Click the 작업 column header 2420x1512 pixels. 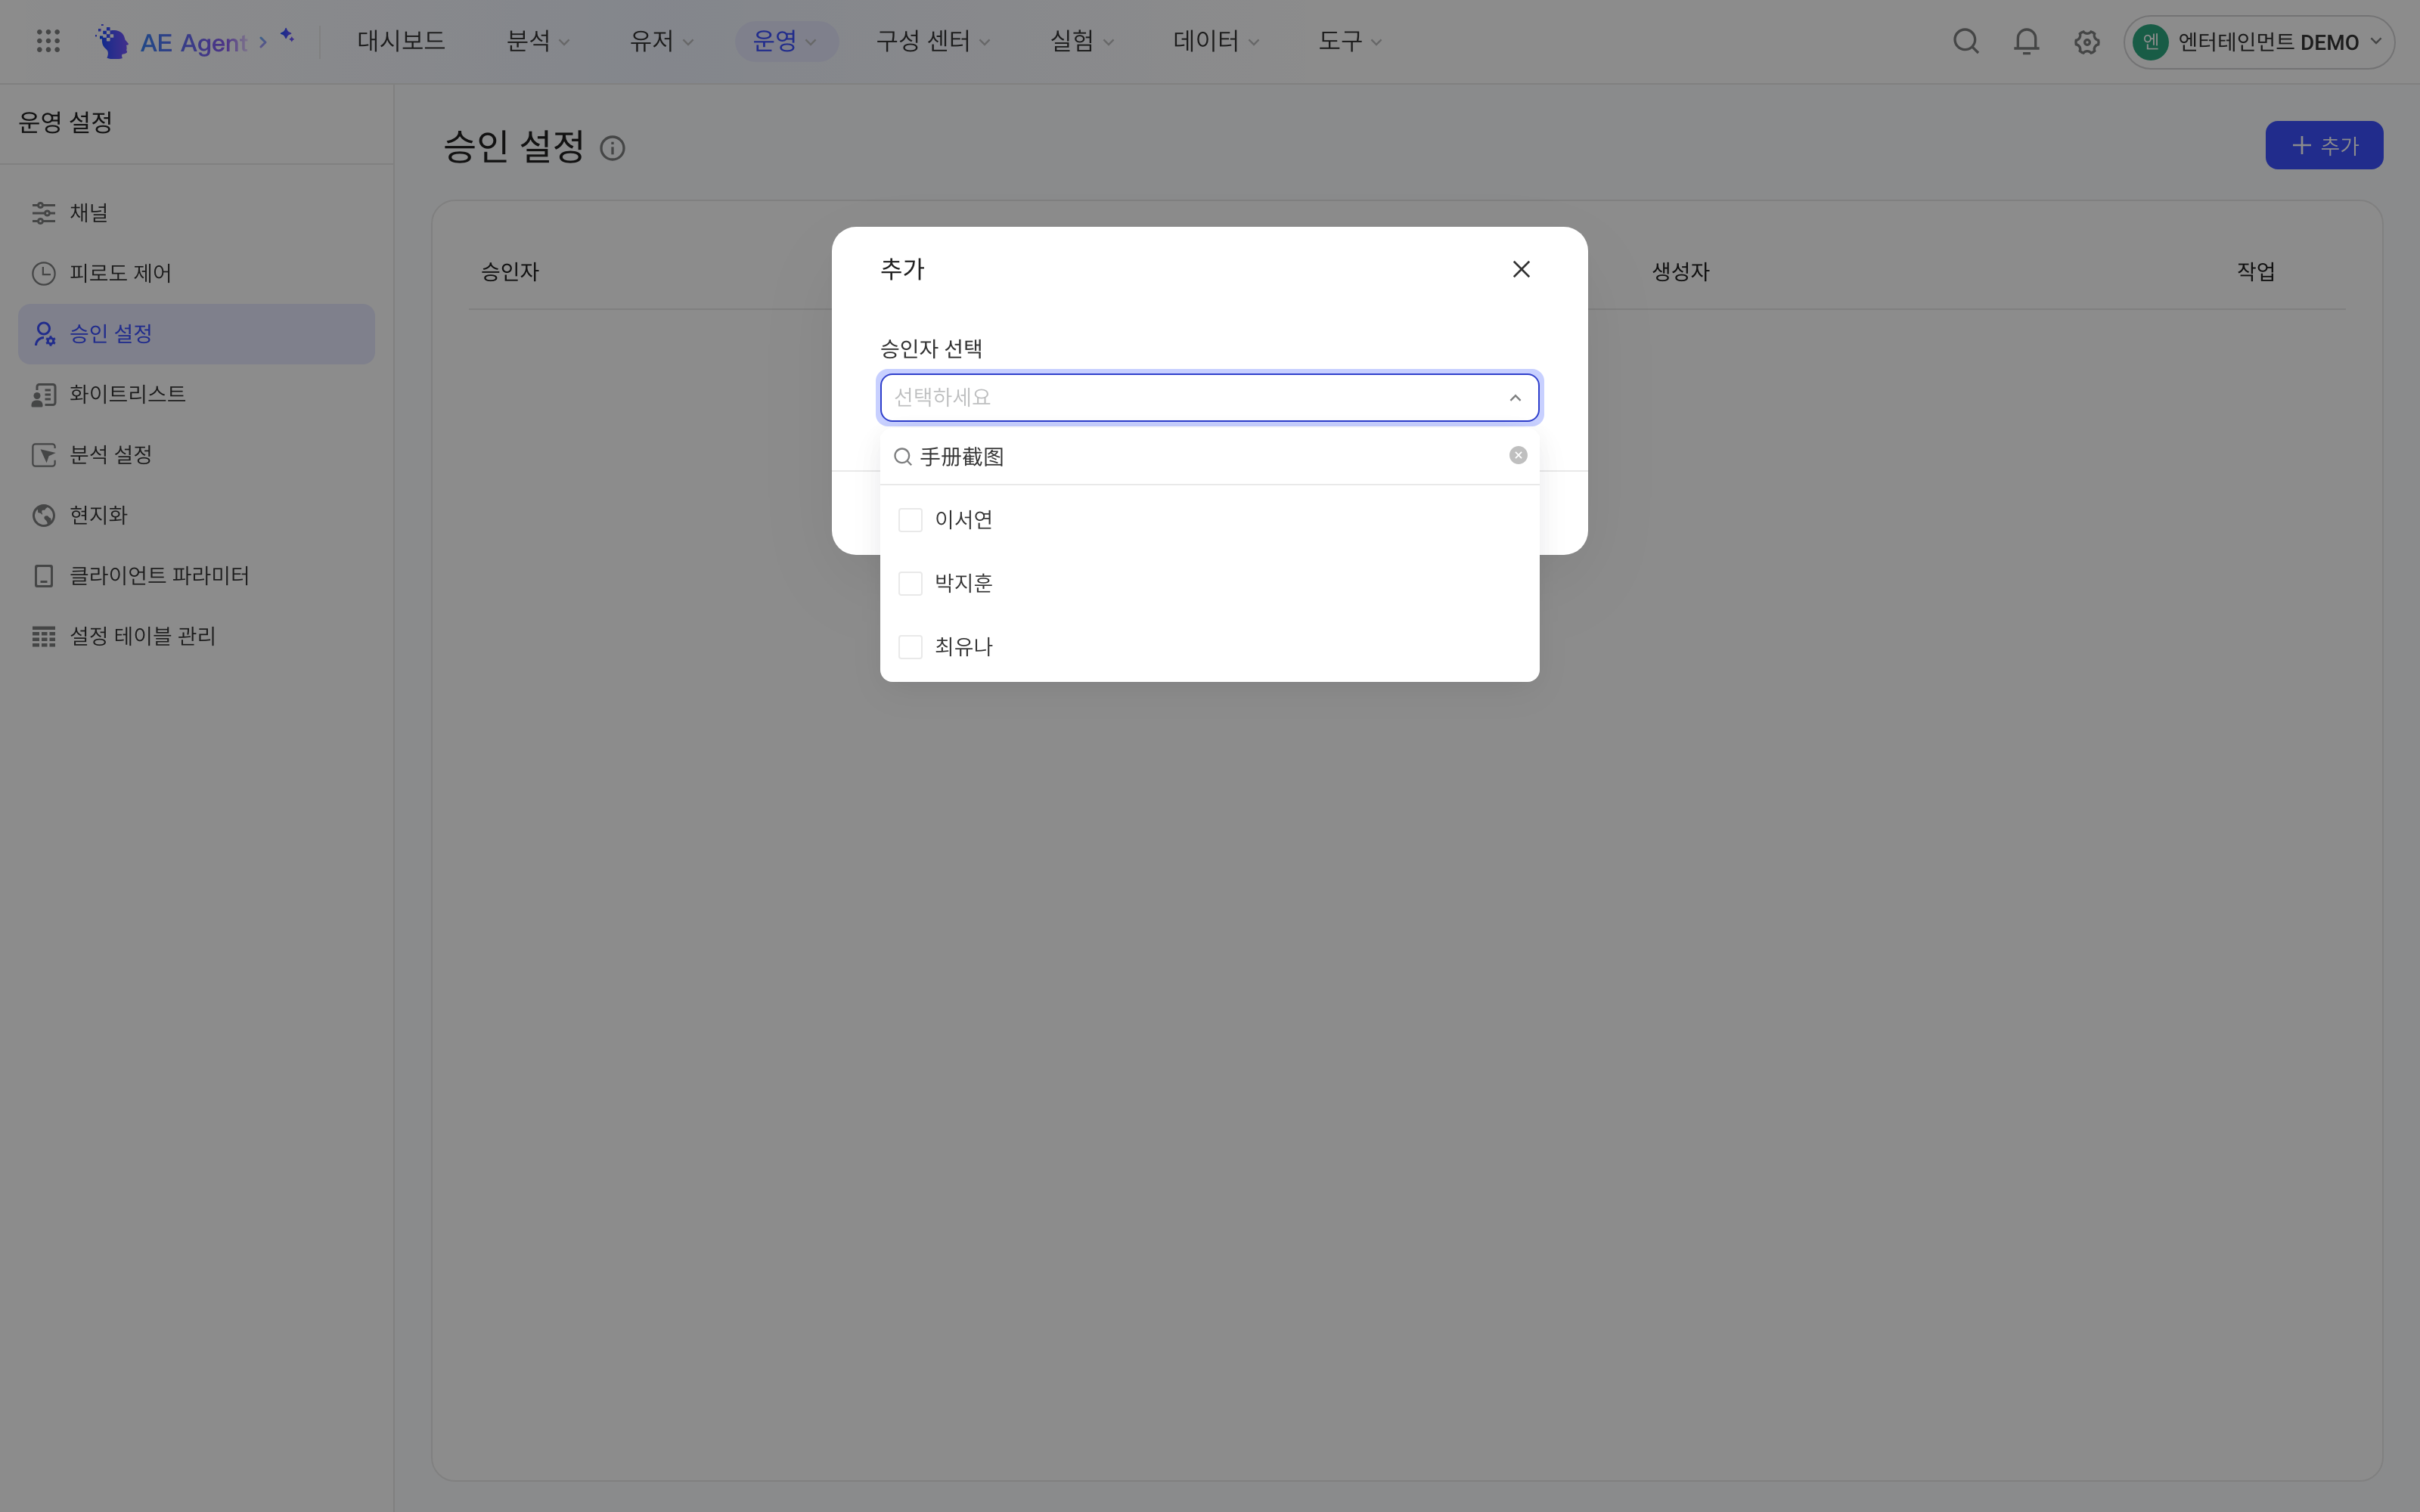pos(2255,272)
